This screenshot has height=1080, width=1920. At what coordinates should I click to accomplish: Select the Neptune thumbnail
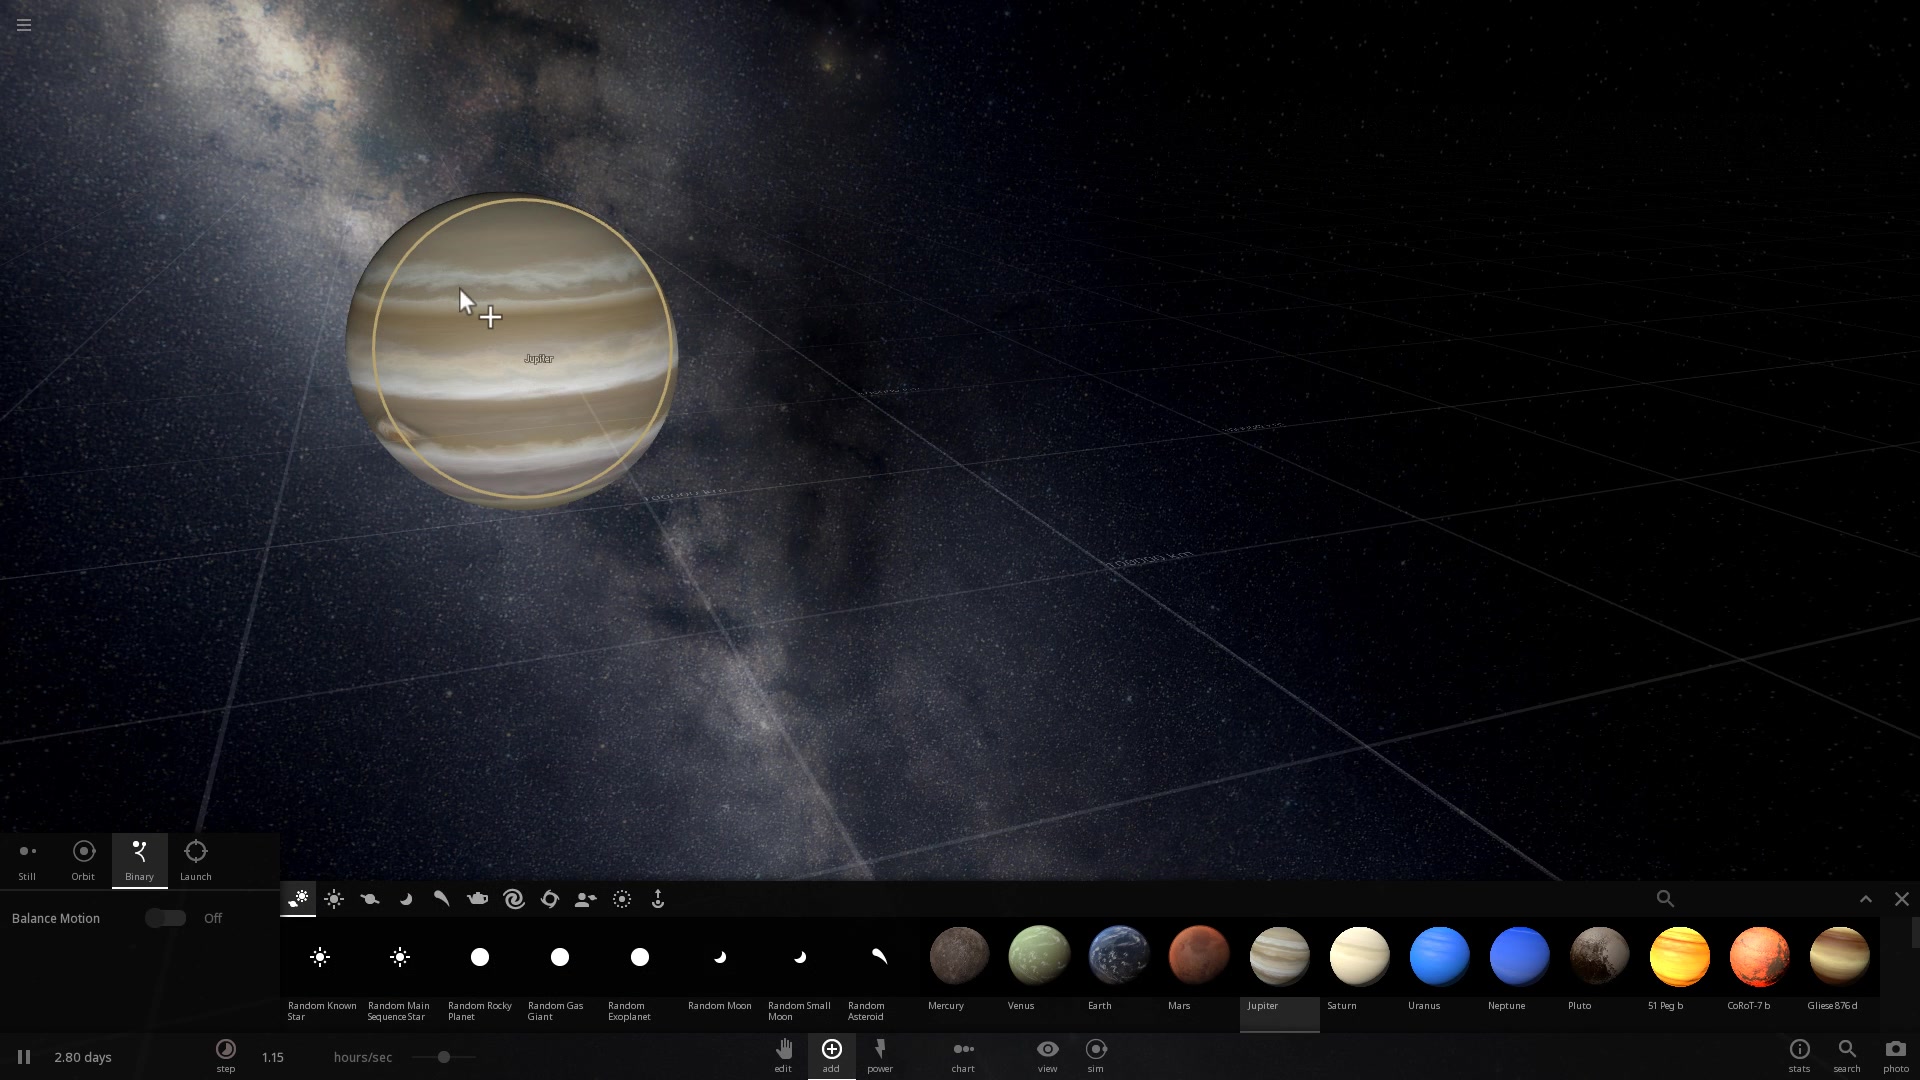tap(1520, 956)
